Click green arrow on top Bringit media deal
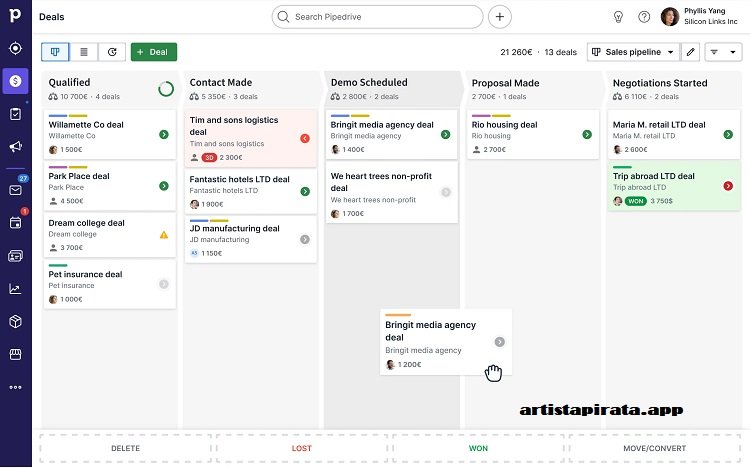Image resolution: width=750 pixels, height=468 pixels. [445, 134]
